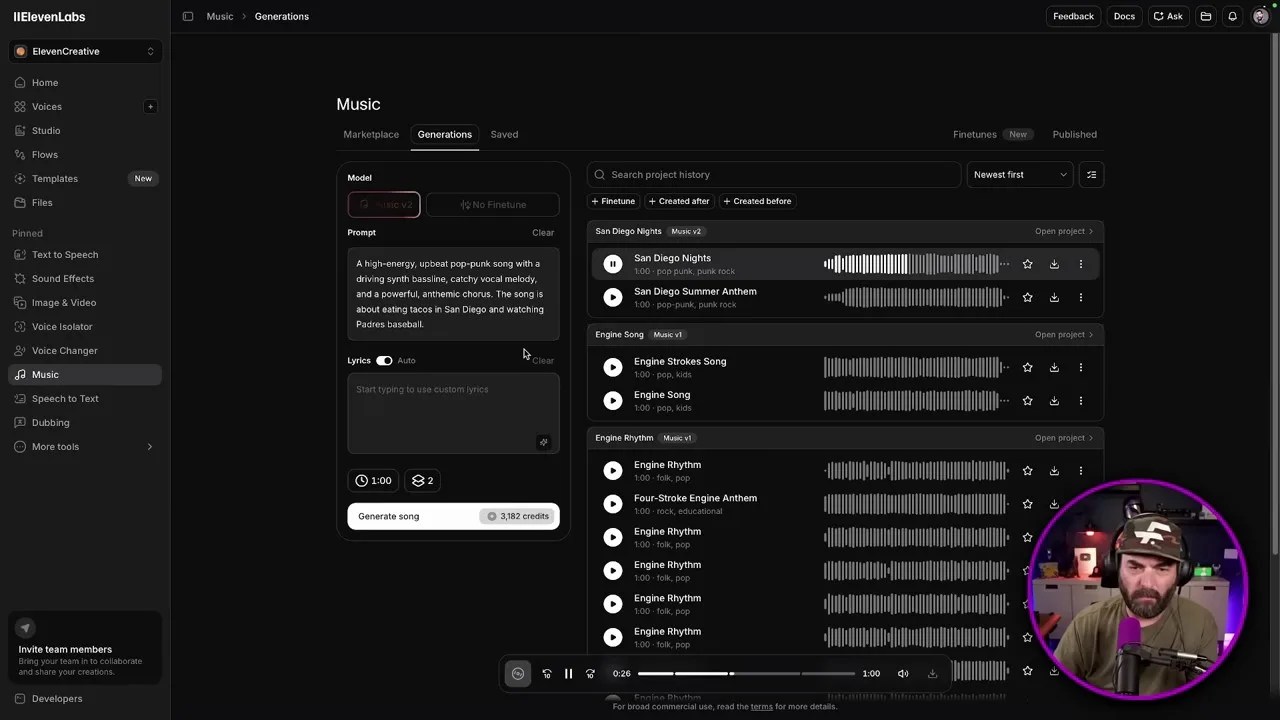The image size is (1280, 720).
Task: Add a new voice with plus icon
Action: (x=150, y=107)
